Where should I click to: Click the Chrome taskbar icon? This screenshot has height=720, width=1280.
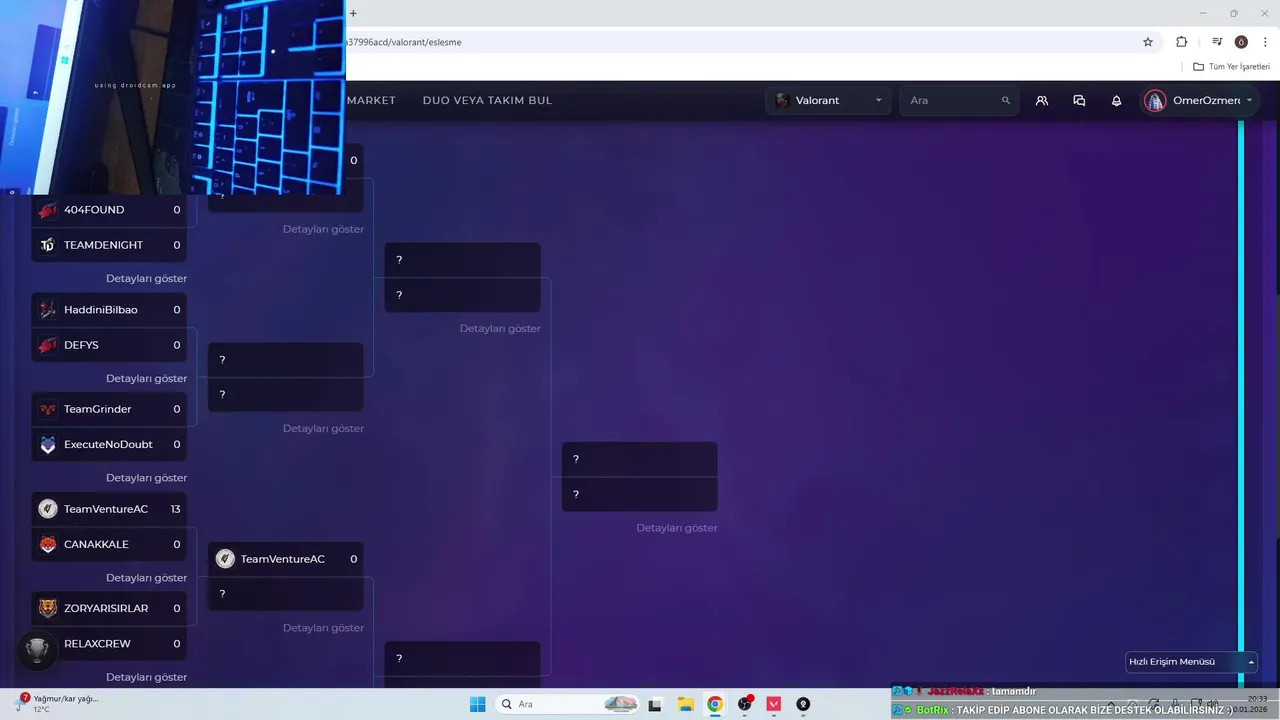[715, 704]
